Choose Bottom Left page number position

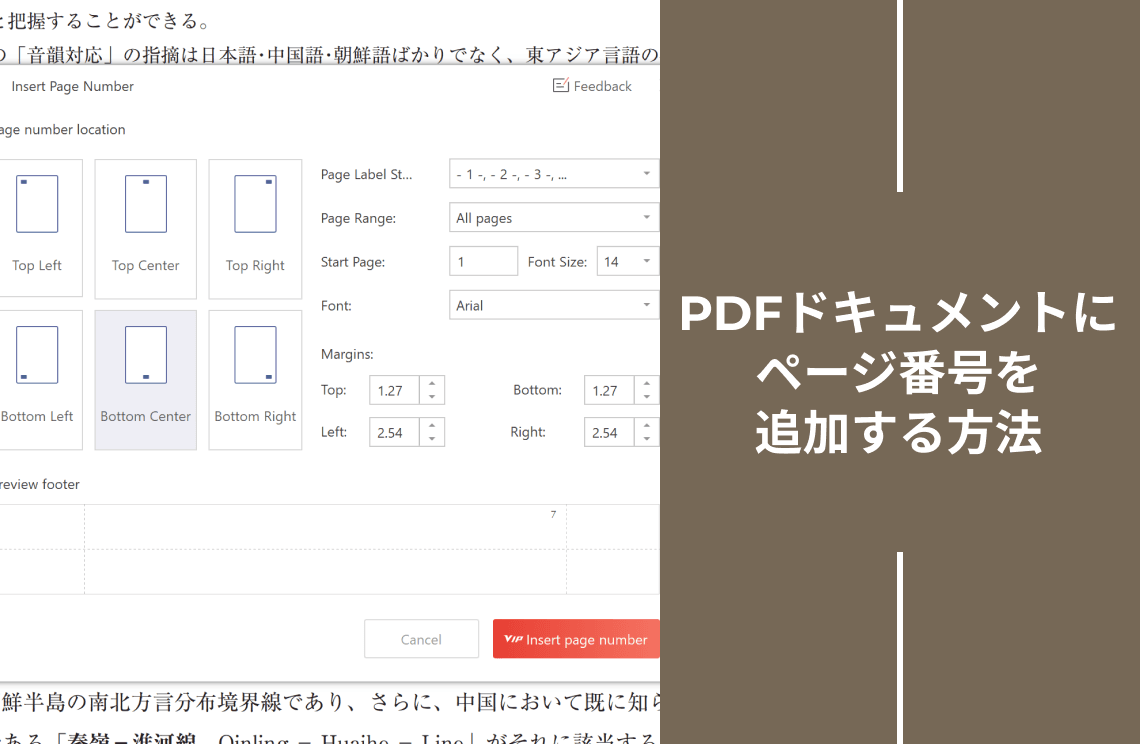[x=37, y=380]
